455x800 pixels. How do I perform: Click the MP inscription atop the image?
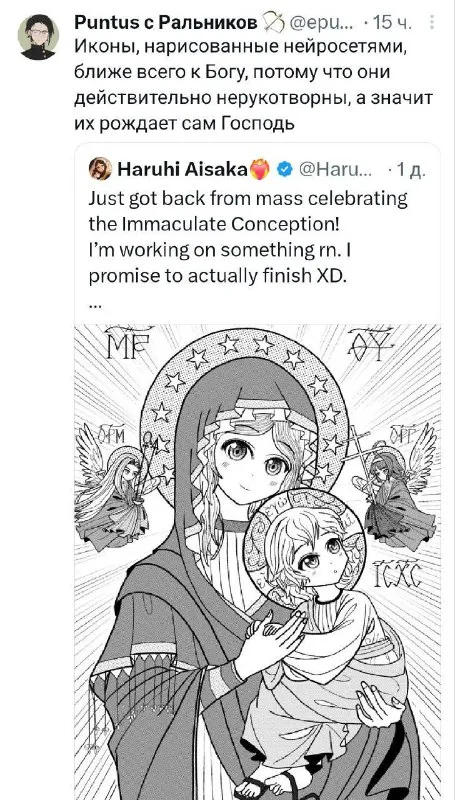(x=125, y=343)
